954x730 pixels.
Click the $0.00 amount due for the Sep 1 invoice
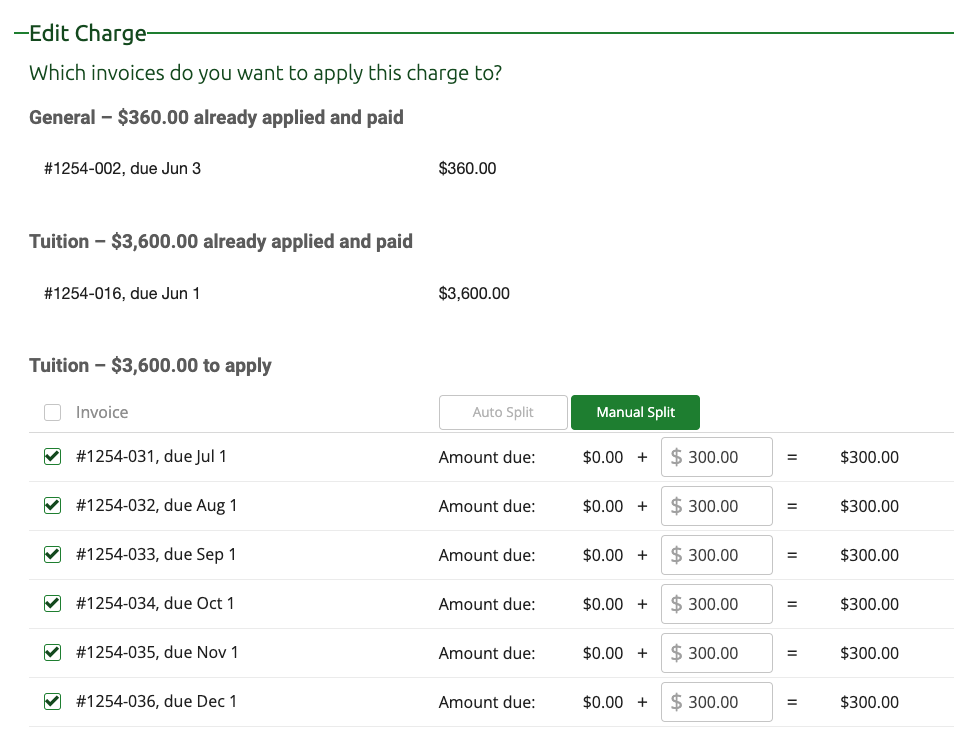603,555
